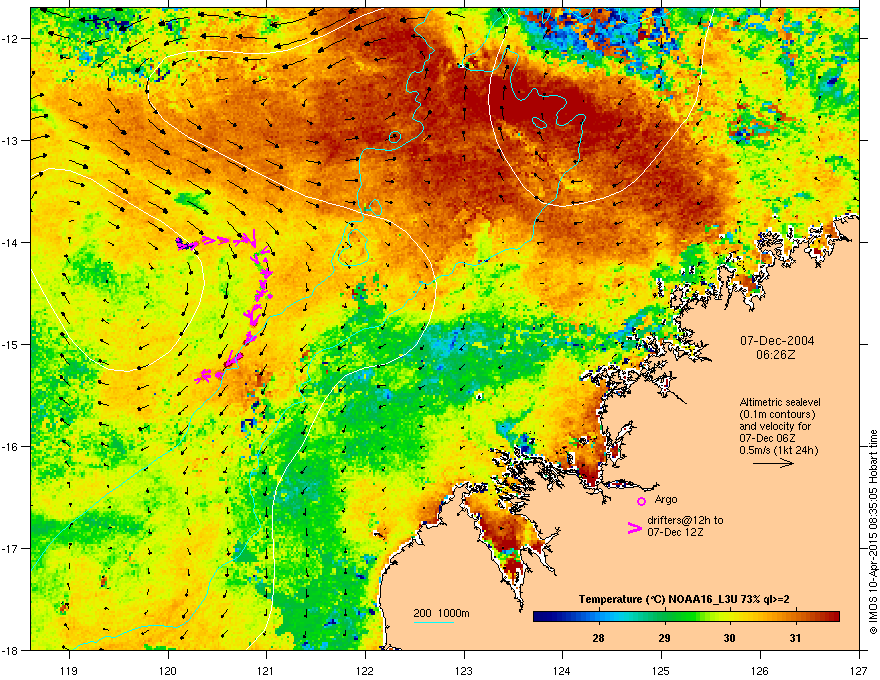Click the '125' longitude axis label
This screenshot has width=880, height=680.
click(x=661, y=670)
